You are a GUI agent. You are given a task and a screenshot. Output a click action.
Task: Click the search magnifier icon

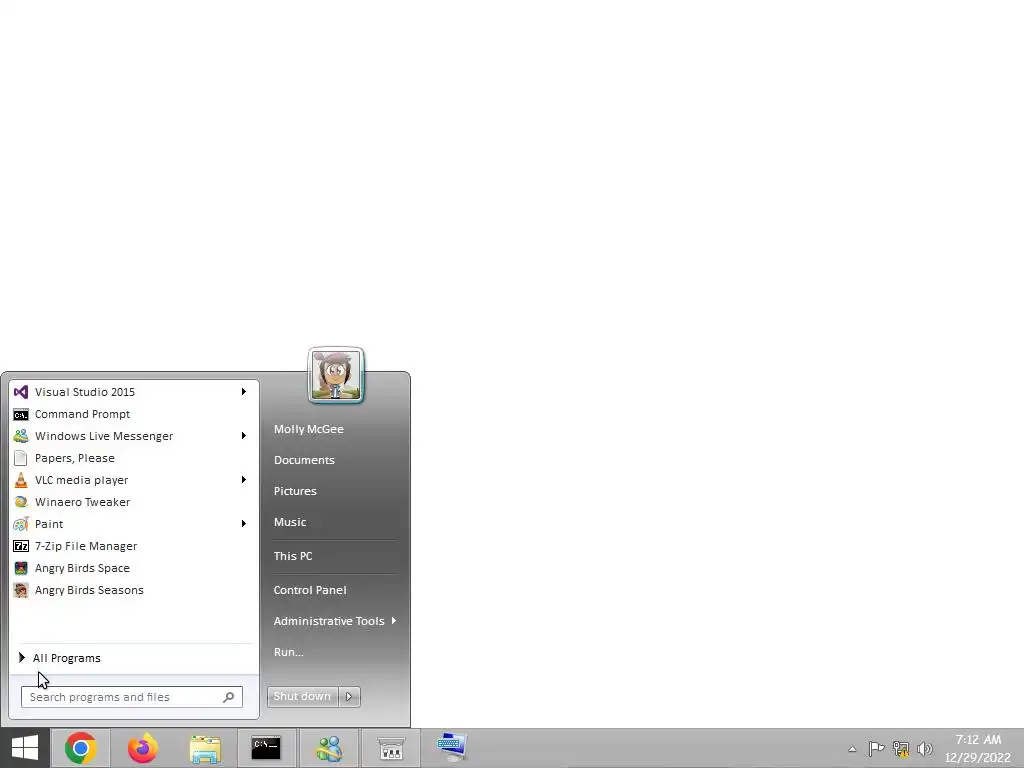coord(229,697)
